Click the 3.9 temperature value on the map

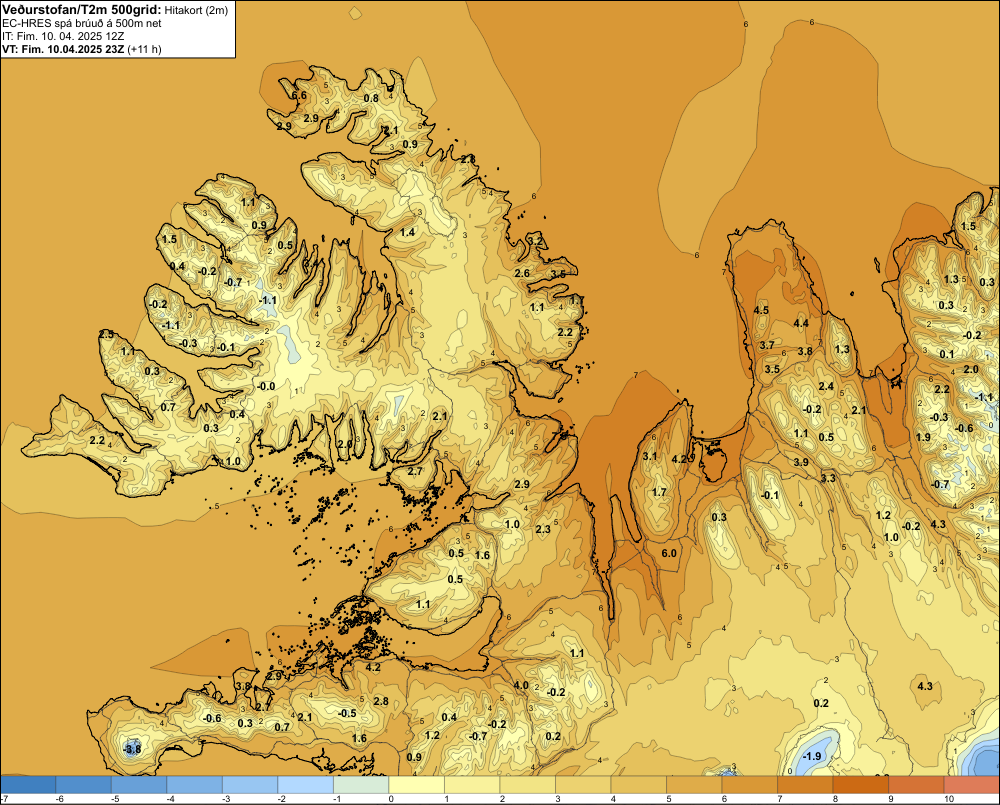point(802,462)
